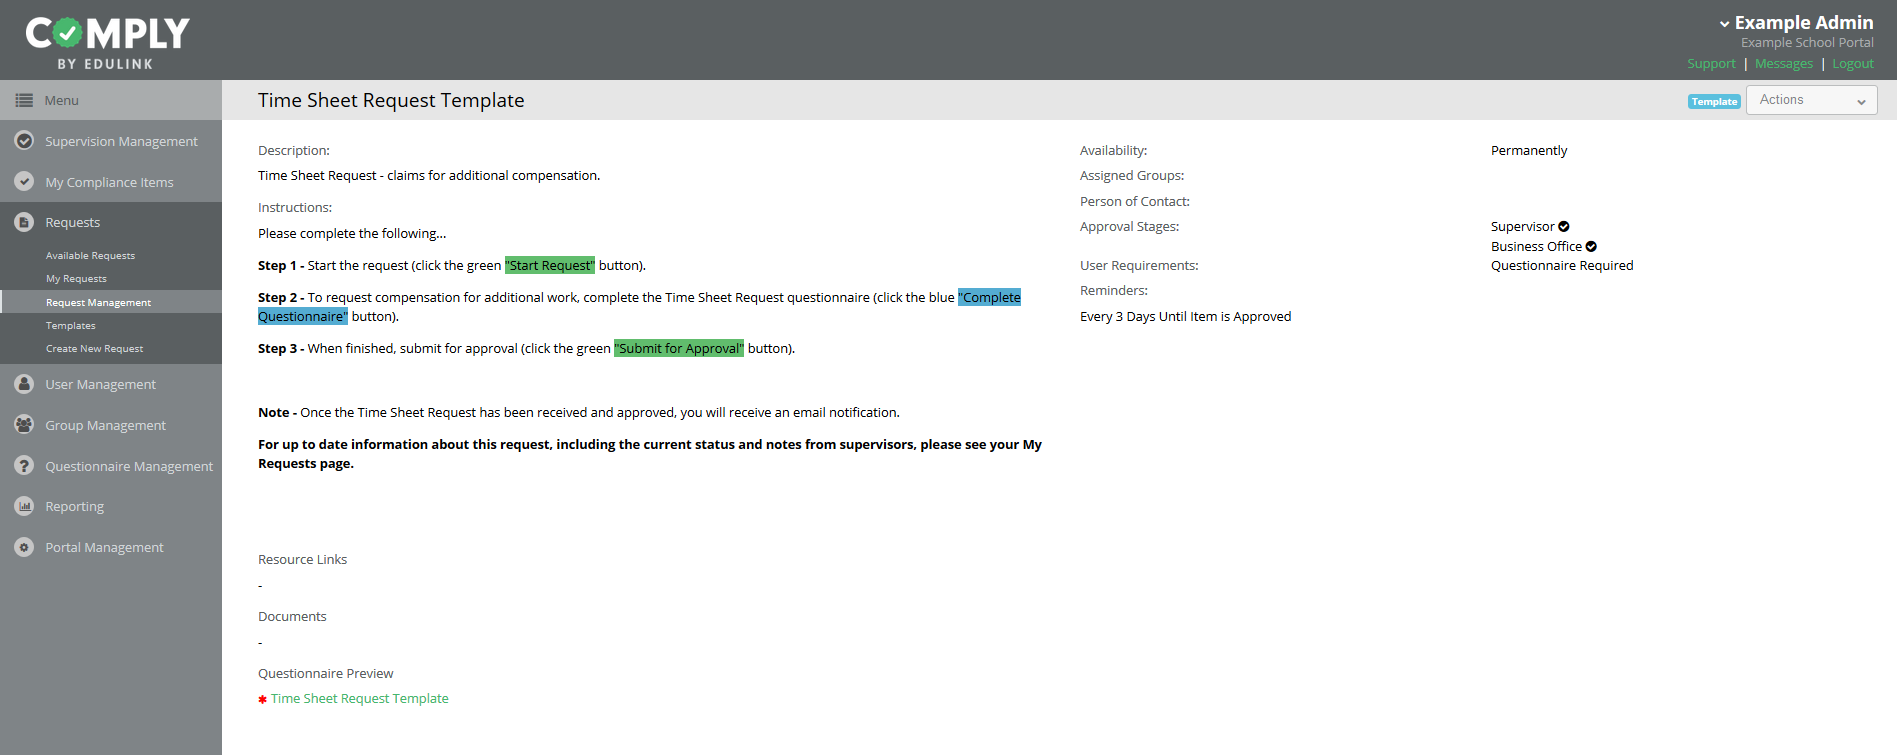Screen dimensions: 1897x755
Task: Click the User Management person icon
Action: pos(25,384)
